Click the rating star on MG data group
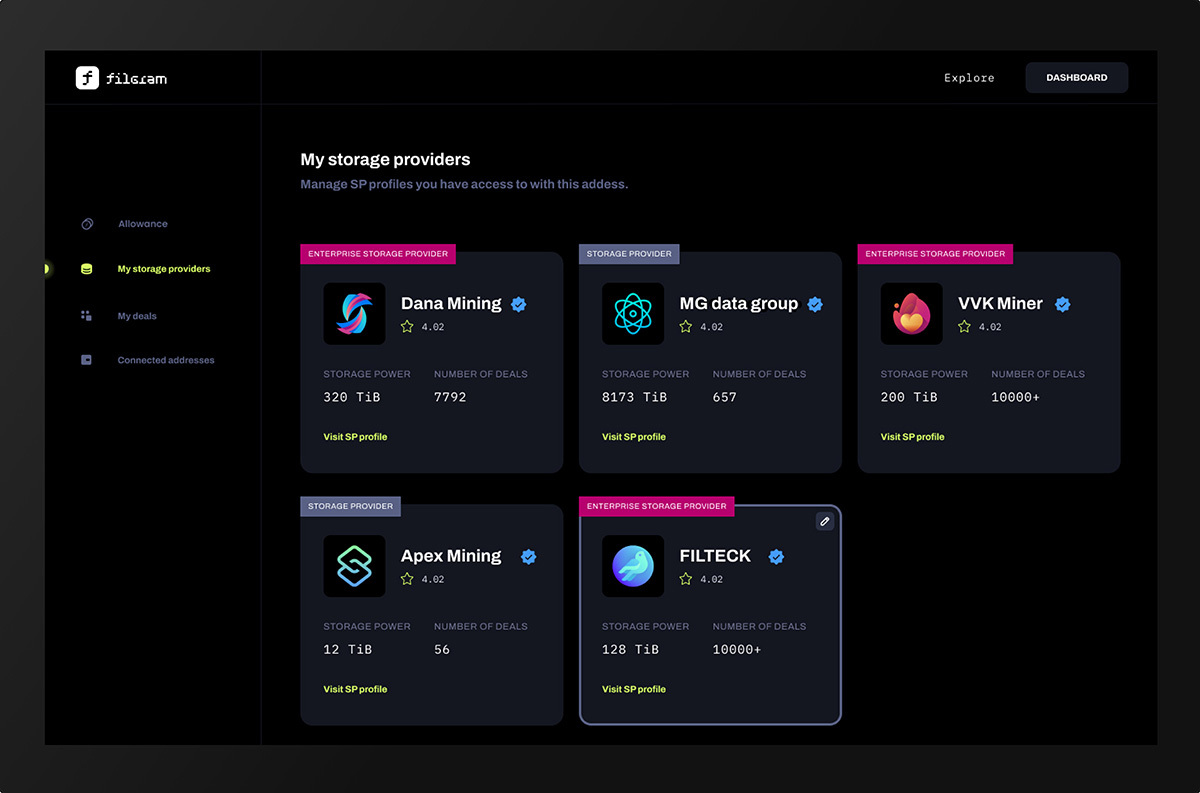The image size is (1200, 793). pos(685,326)
